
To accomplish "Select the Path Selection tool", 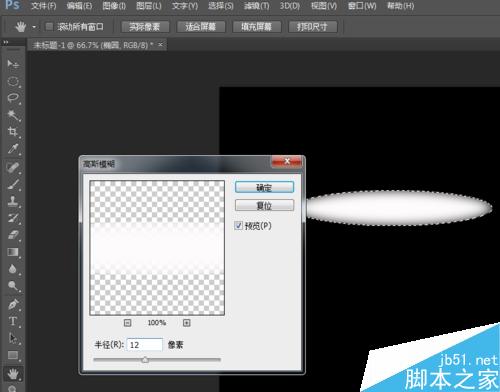I will click(13, 338).
